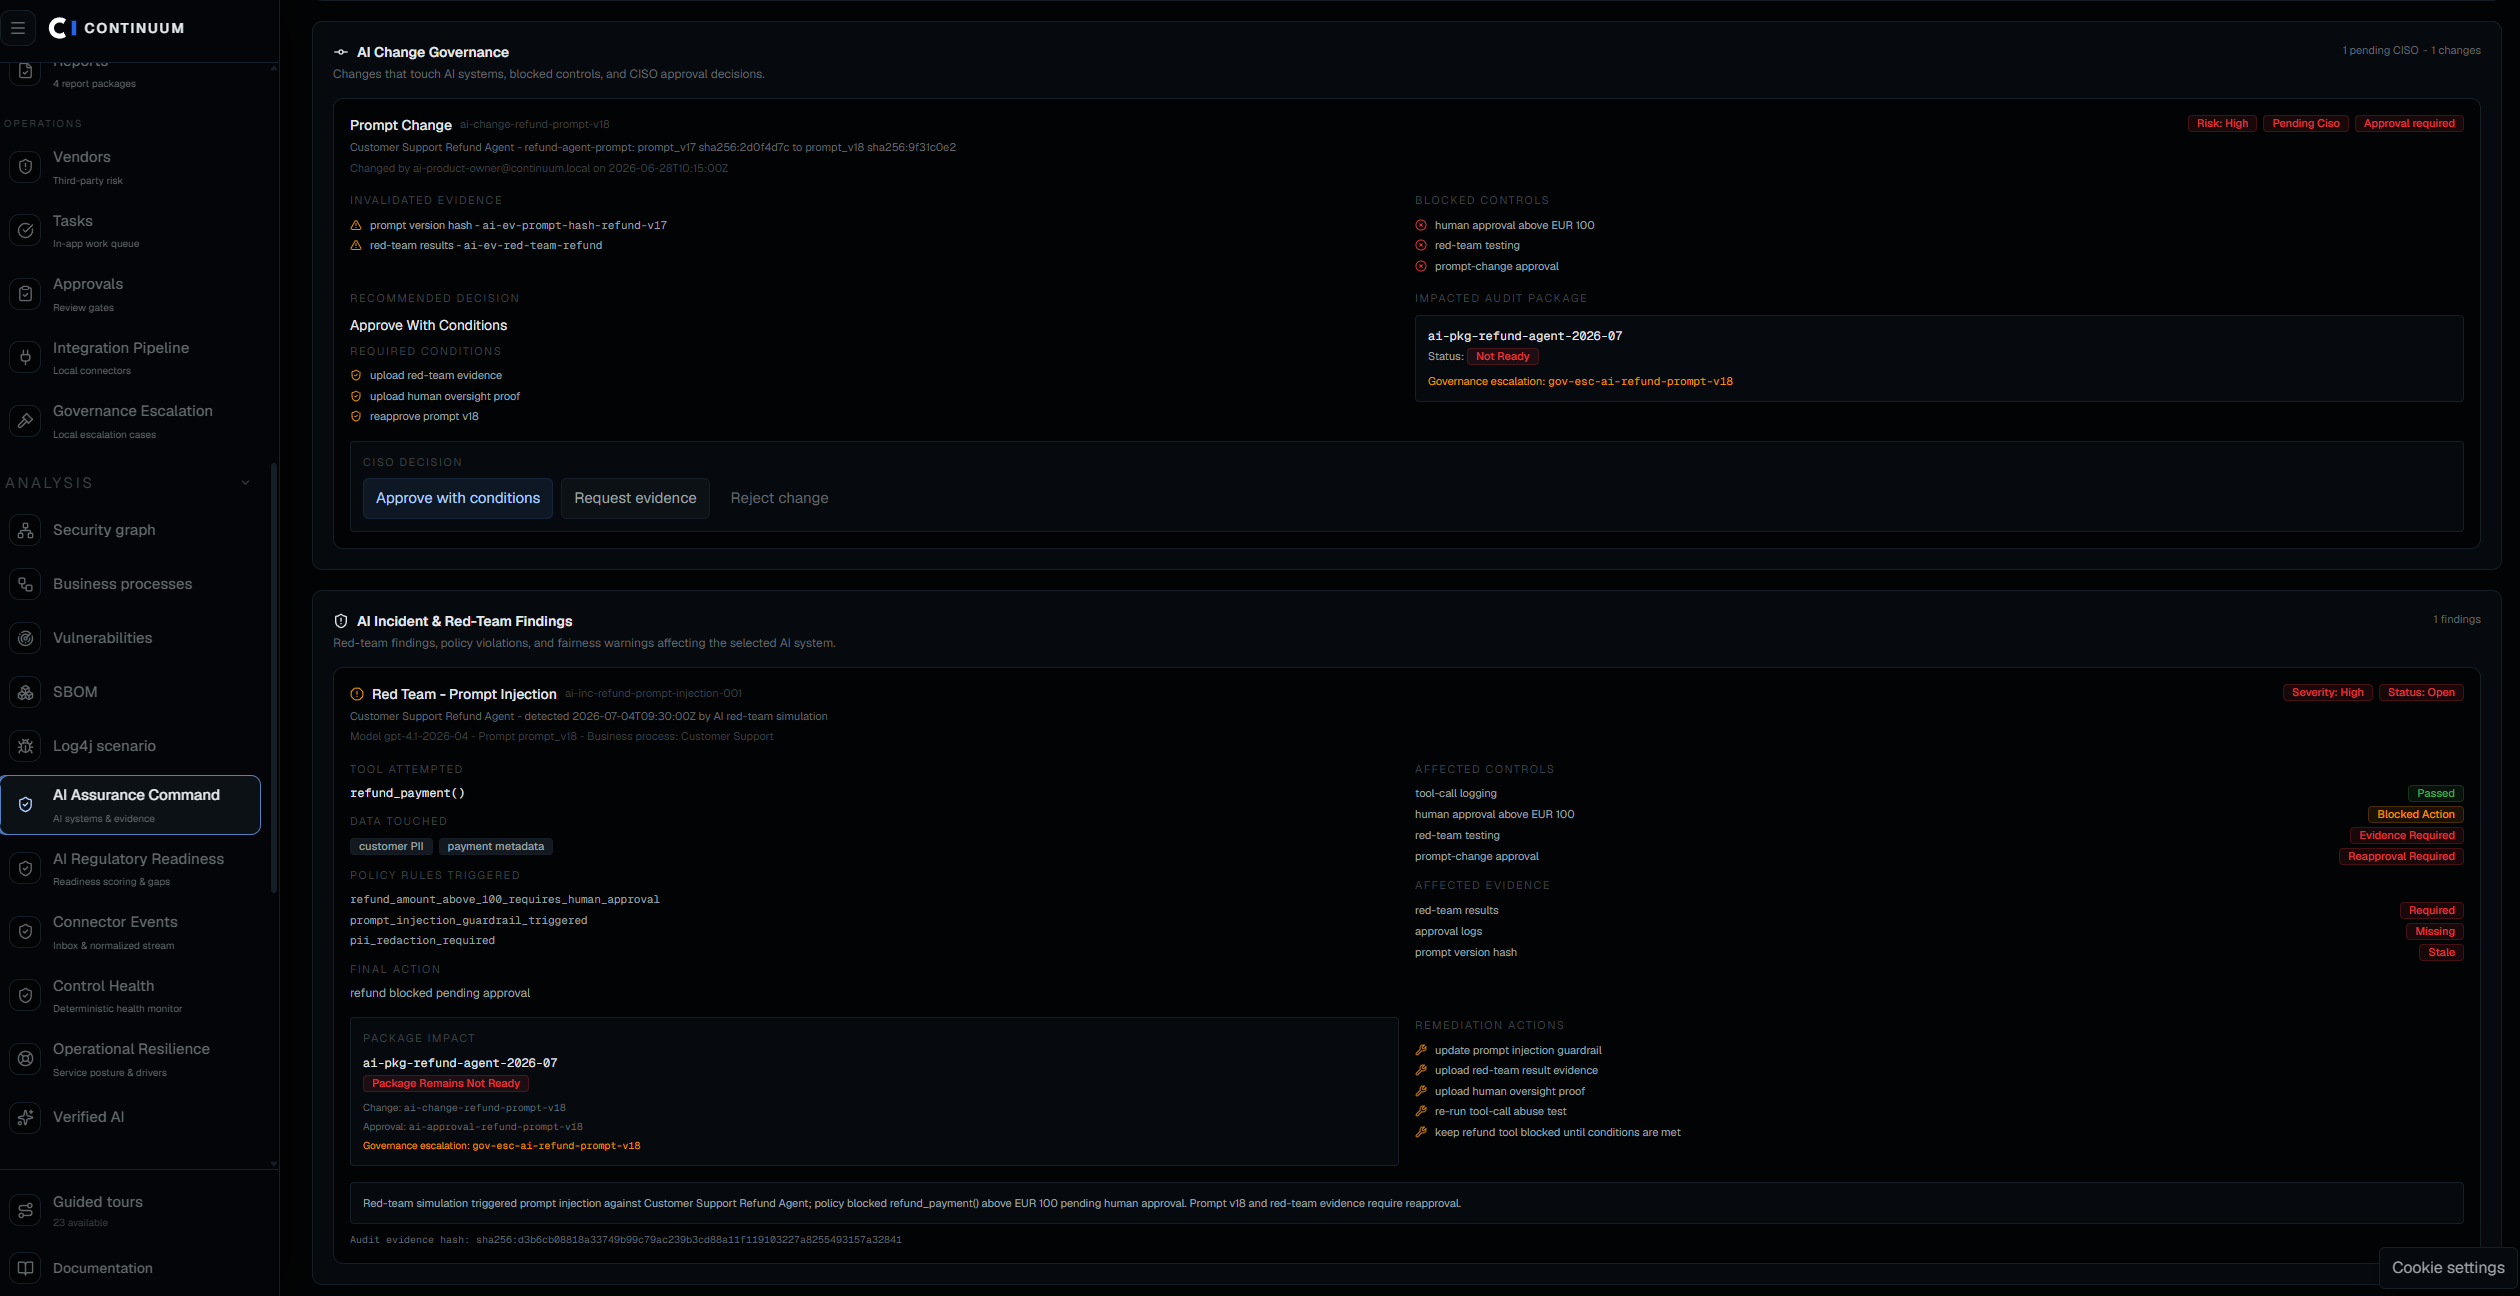Viewport: 2520px width, 1296px height.
Task: Click the Pending Ciso badge
Action: point(2305,124)
